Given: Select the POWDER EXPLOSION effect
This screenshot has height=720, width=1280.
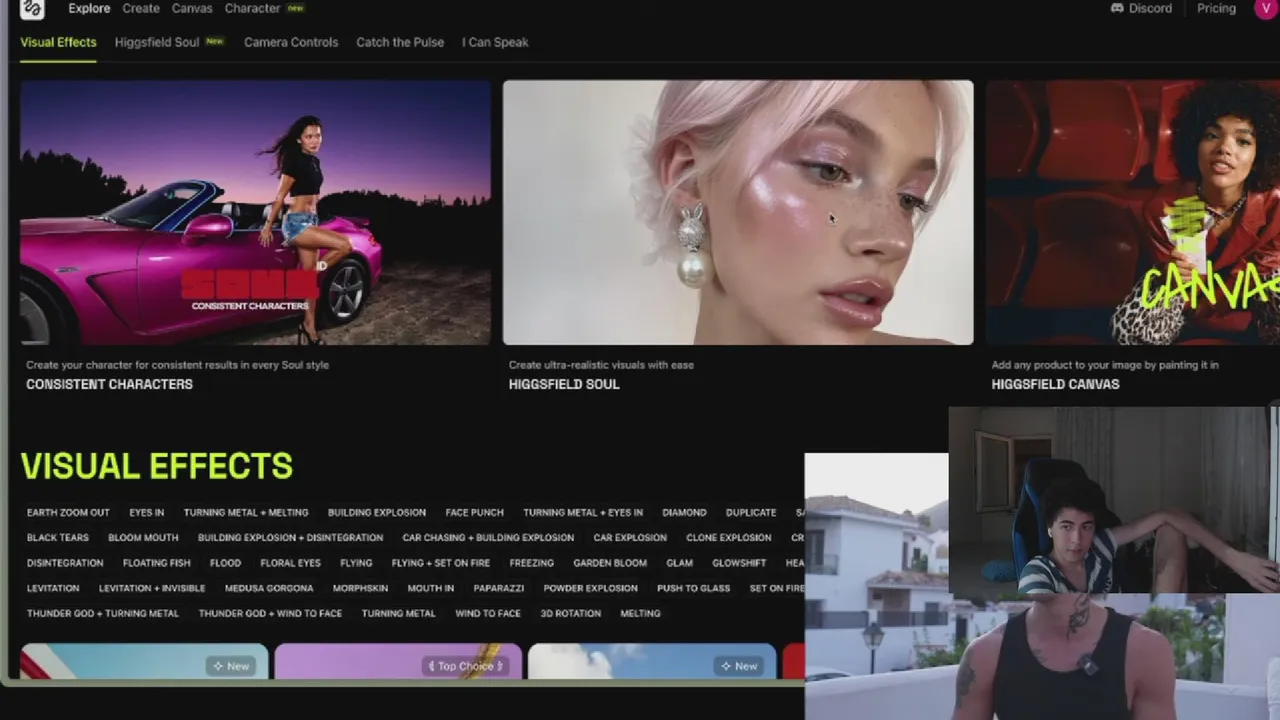Looking at the screenshot, I should point(590,588).
